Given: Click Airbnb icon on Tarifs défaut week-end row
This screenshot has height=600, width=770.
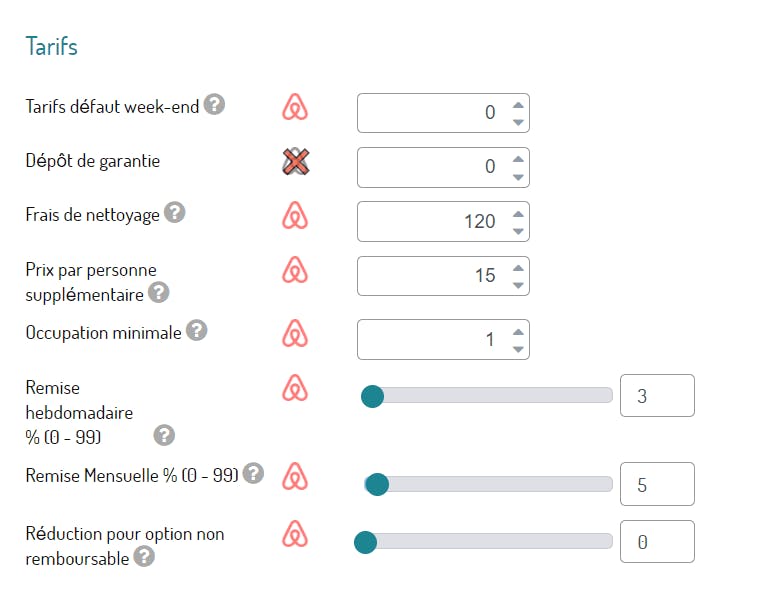Looking at the screenshot, I should pos(295,107).
